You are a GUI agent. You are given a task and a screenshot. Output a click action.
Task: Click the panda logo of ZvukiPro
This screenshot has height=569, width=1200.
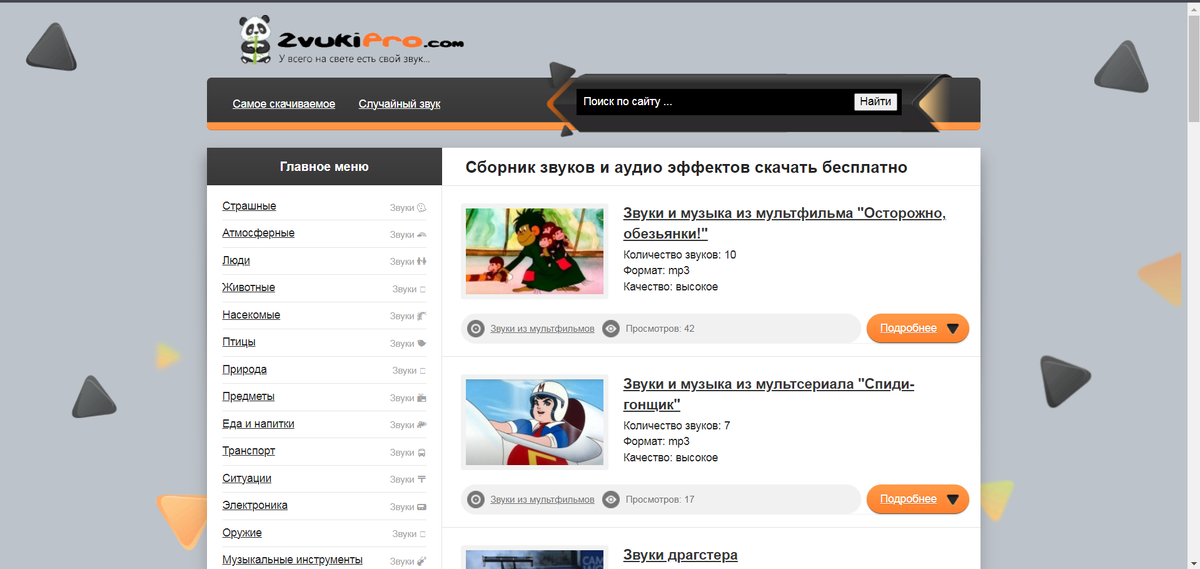(257, 40)
